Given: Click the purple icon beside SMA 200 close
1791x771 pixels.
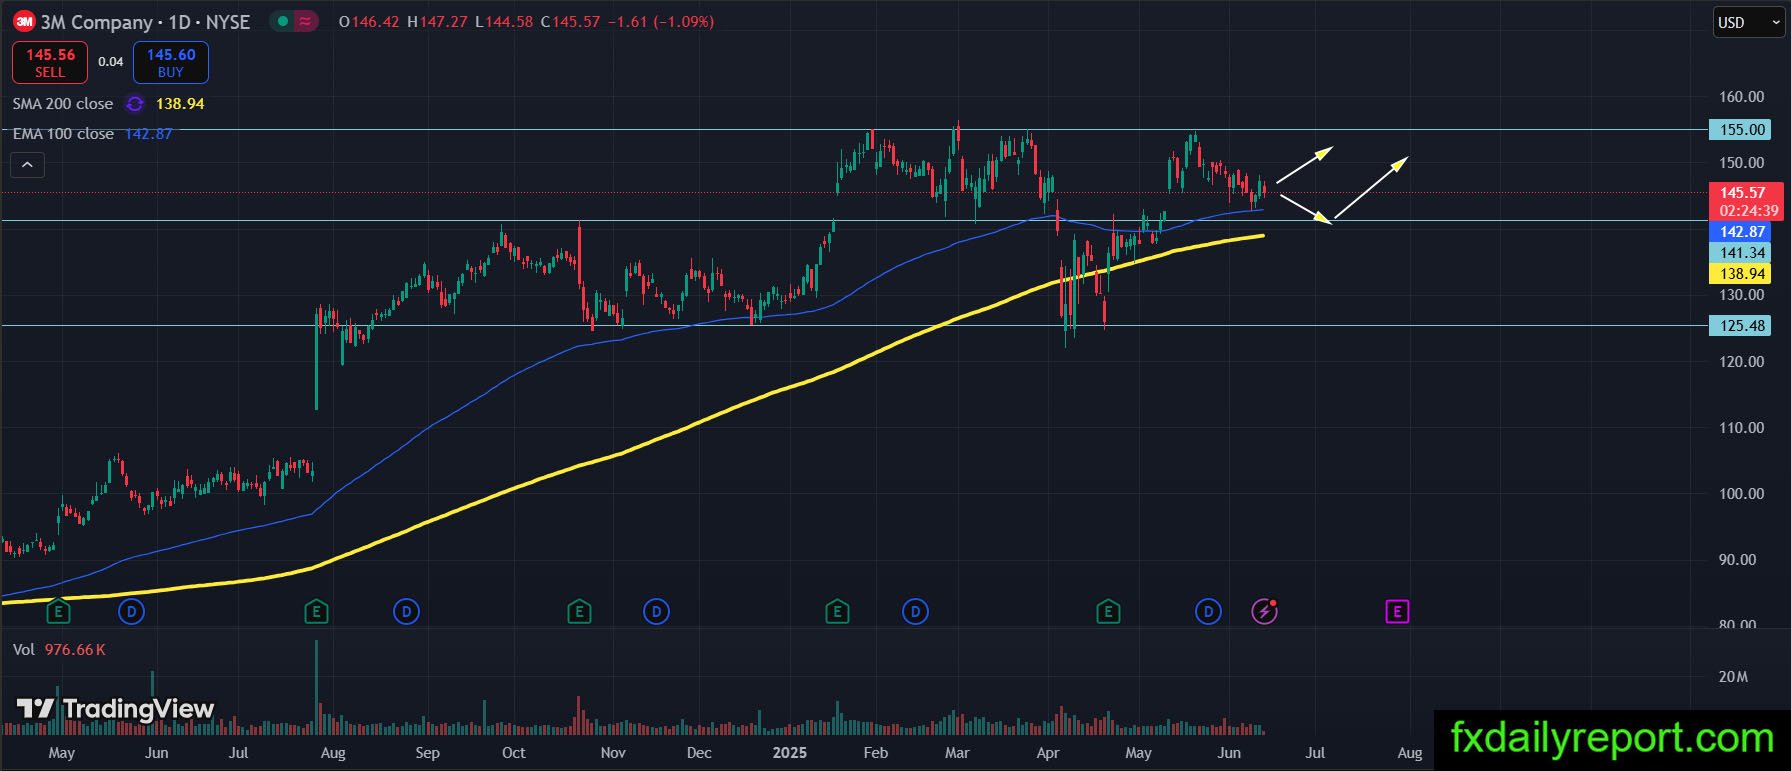Looking at the screenshot, I should [x=135, y=104].
